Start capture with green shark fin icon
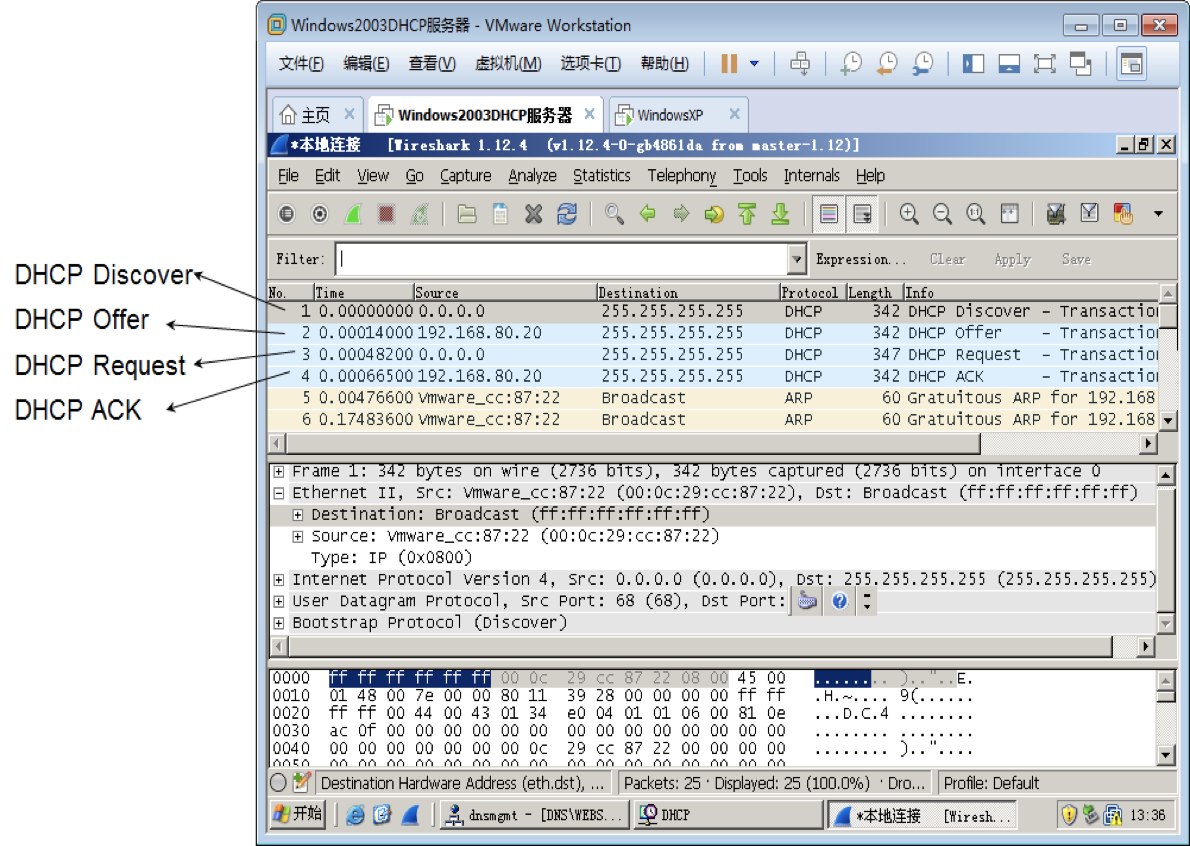This screenshot has height=846, width=1190. pyautogui.click(x=353, y=215)
